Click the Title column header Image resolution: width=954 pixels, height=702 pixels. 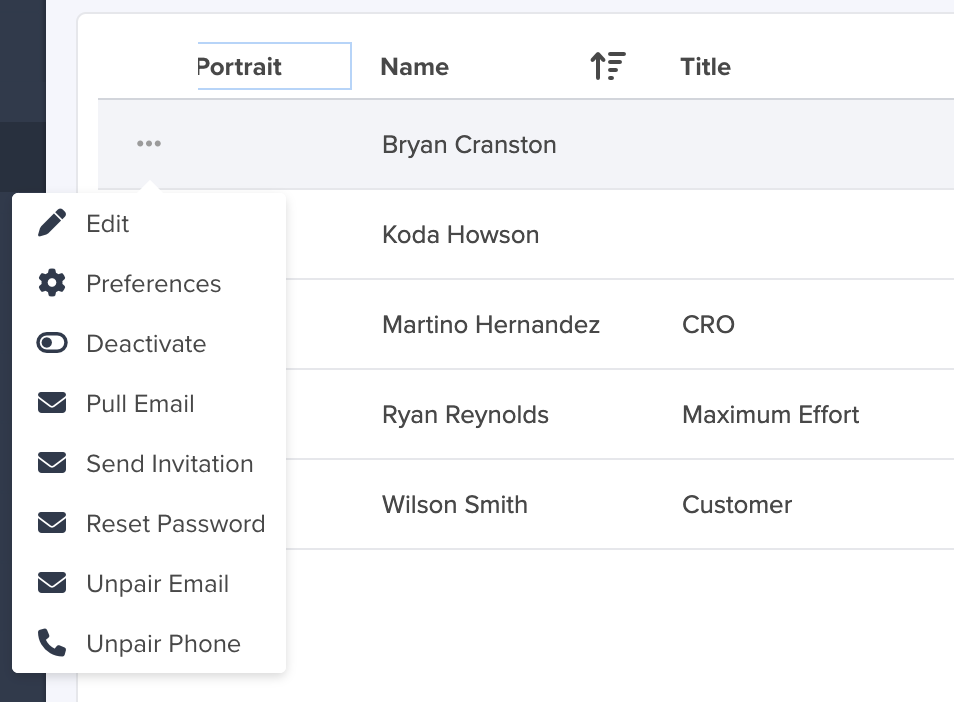(705, 66)
